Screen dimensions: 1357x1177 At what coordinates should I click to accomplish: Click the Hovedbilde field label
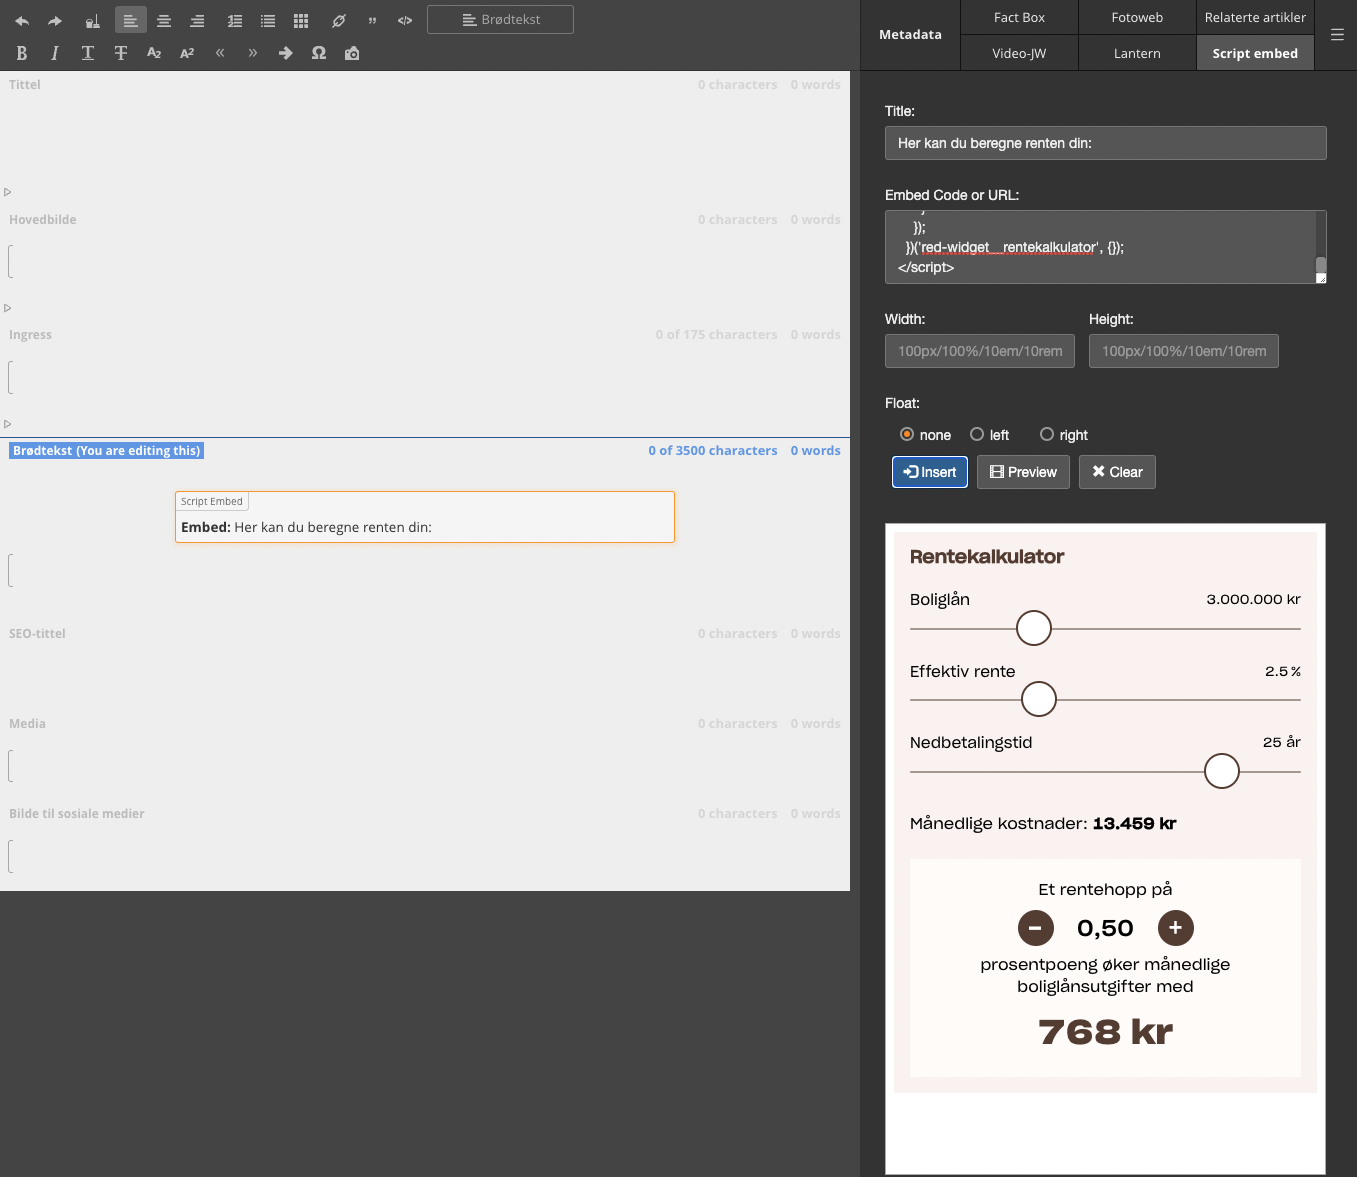tap(43, 220)
